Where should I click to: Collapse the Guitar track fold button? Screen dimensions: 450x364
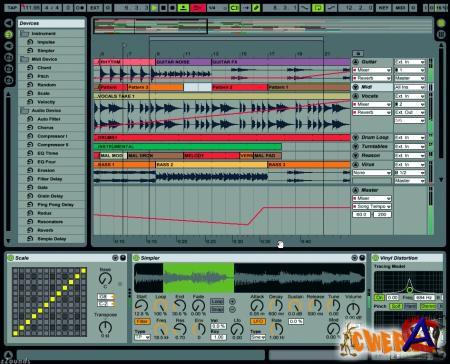355,62
